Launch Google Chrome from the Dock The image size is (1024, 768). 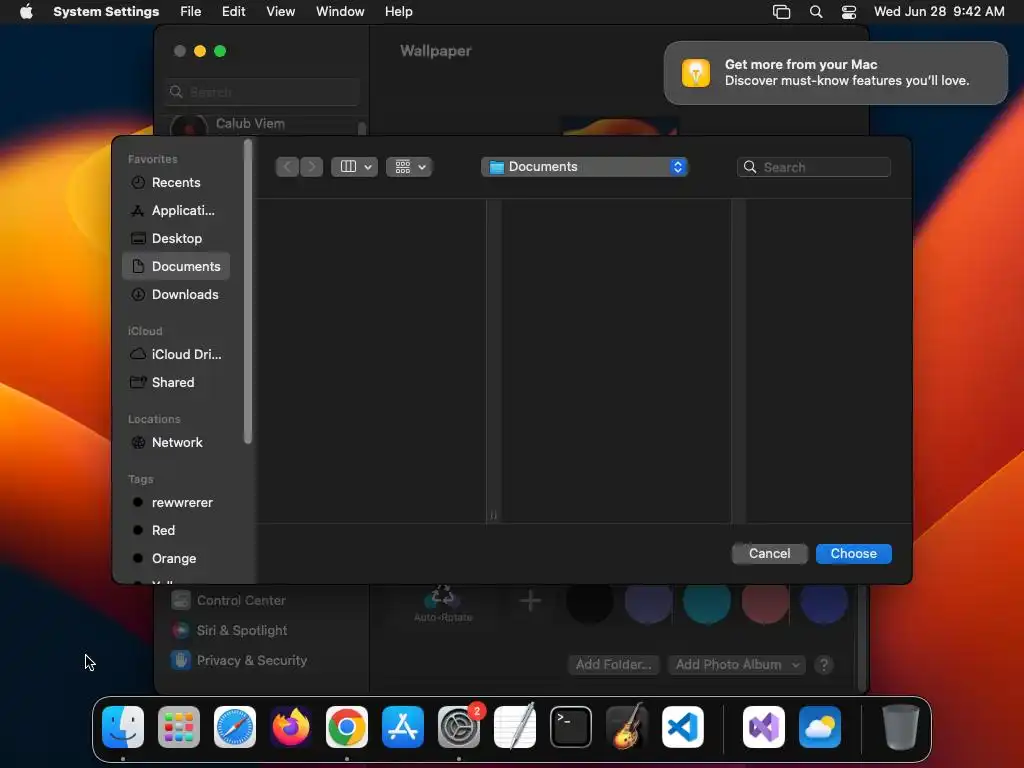click(x=347, y=727)
